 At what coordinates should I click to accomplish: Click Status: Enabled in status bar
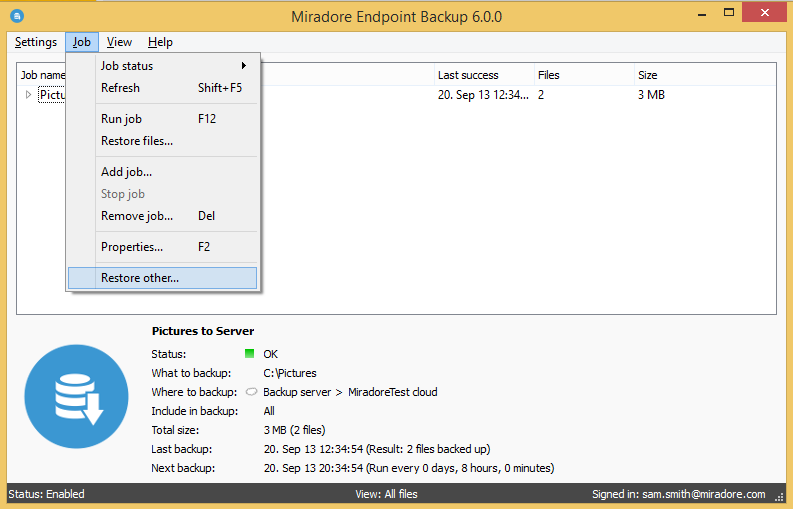pos(47,494)
